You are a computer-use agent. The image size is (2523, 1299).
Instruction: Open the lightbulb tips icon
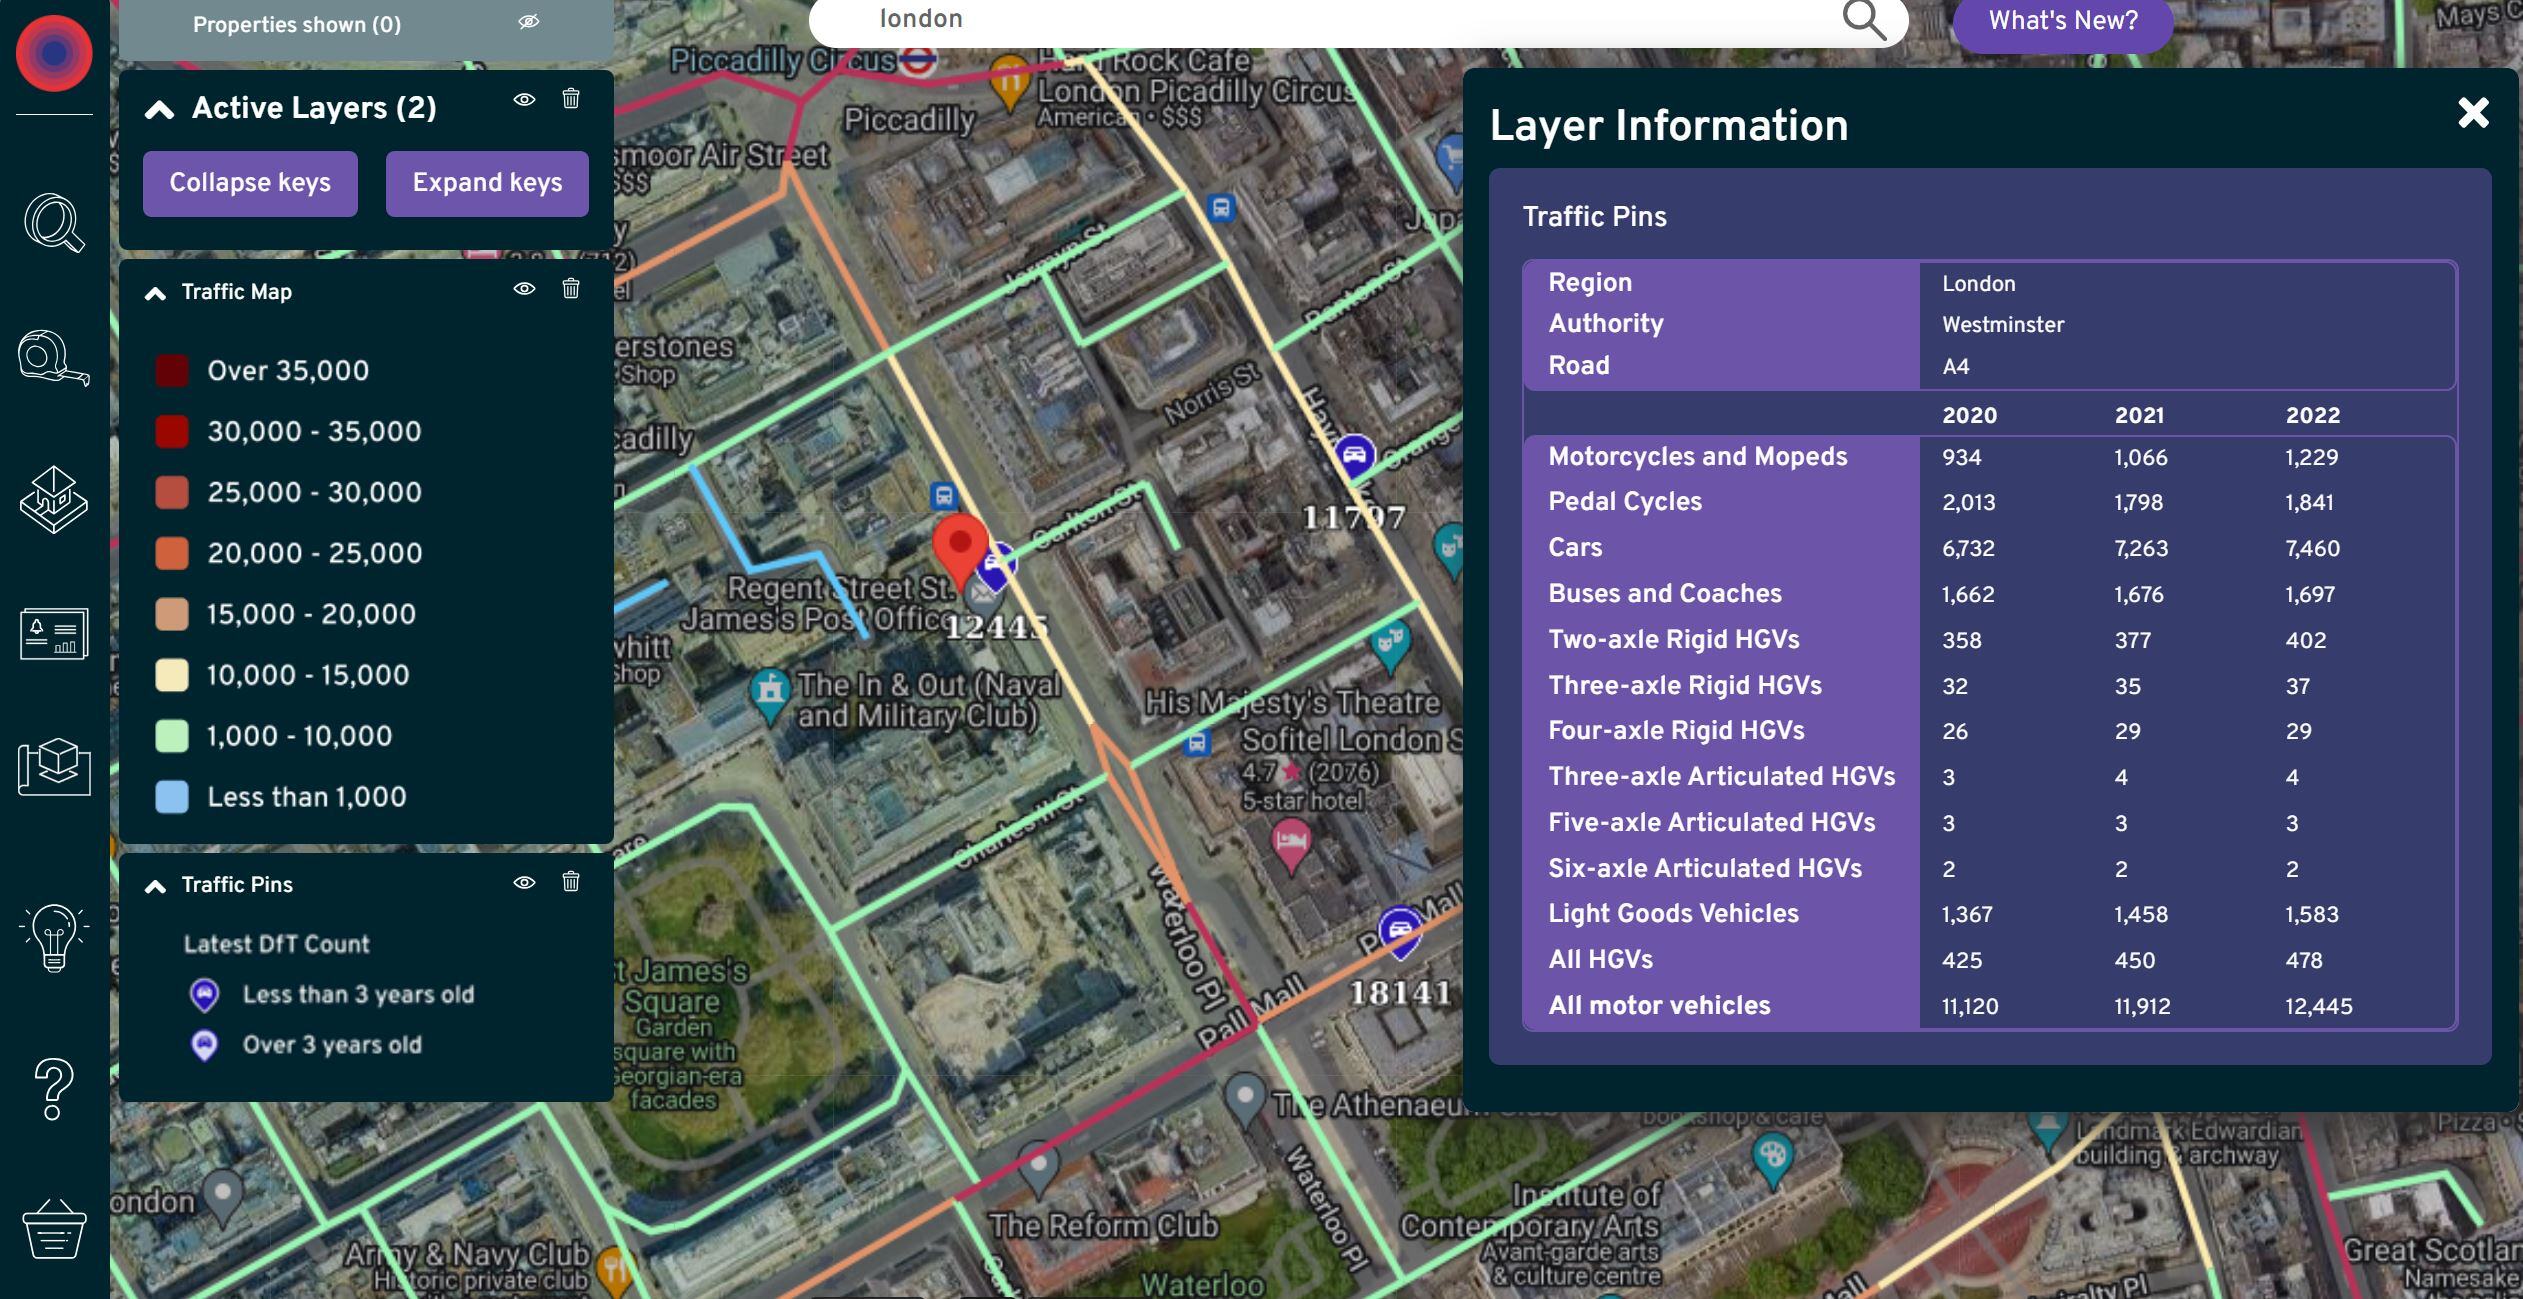pyautogui.click(x=53, y=935)
